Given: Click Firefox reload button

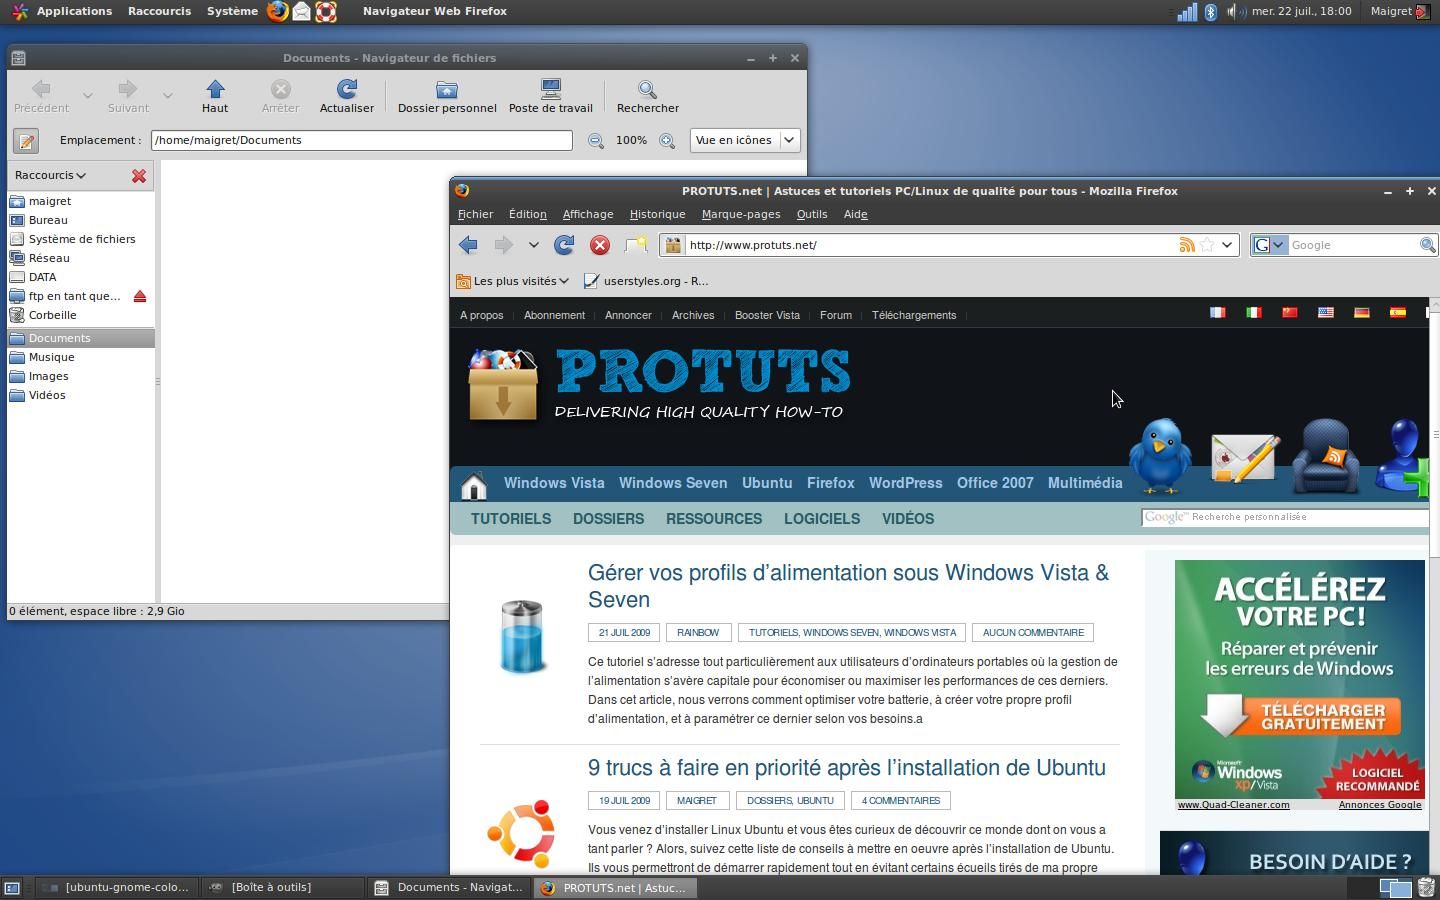Looking at the screenshot, I should tap(564, 245).
